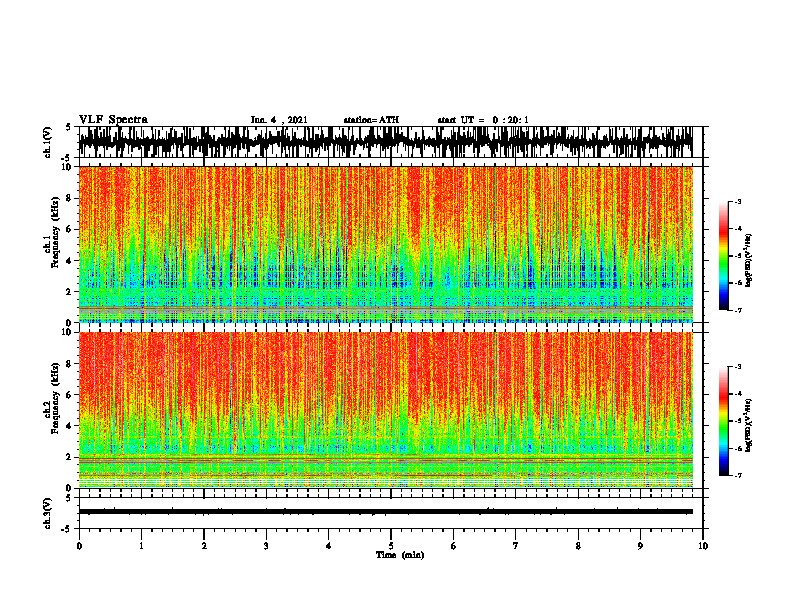The image size is (792, 612).
Task: Click the '8' kHz tick on ch.2 frequency axis
Action: coord(70,364)
